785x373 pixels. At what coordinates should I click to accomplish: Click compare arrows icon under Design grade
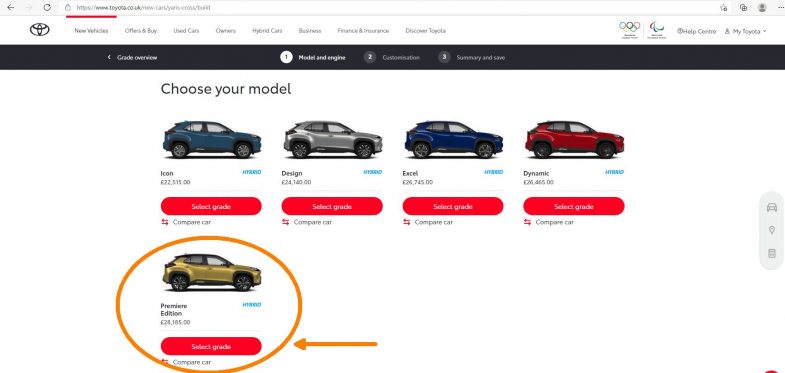click(x=285, y=222)
